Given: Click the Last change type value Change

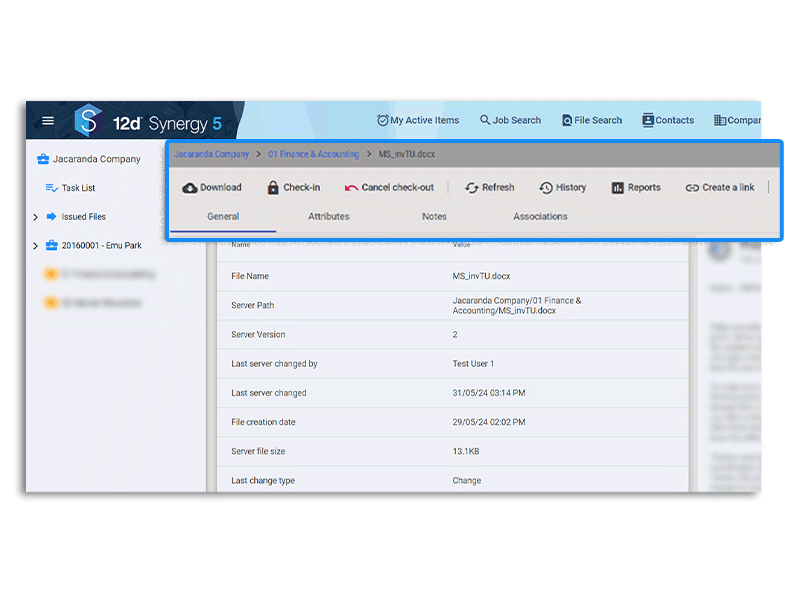Looking at the screenshot, I should pos(467,481).
